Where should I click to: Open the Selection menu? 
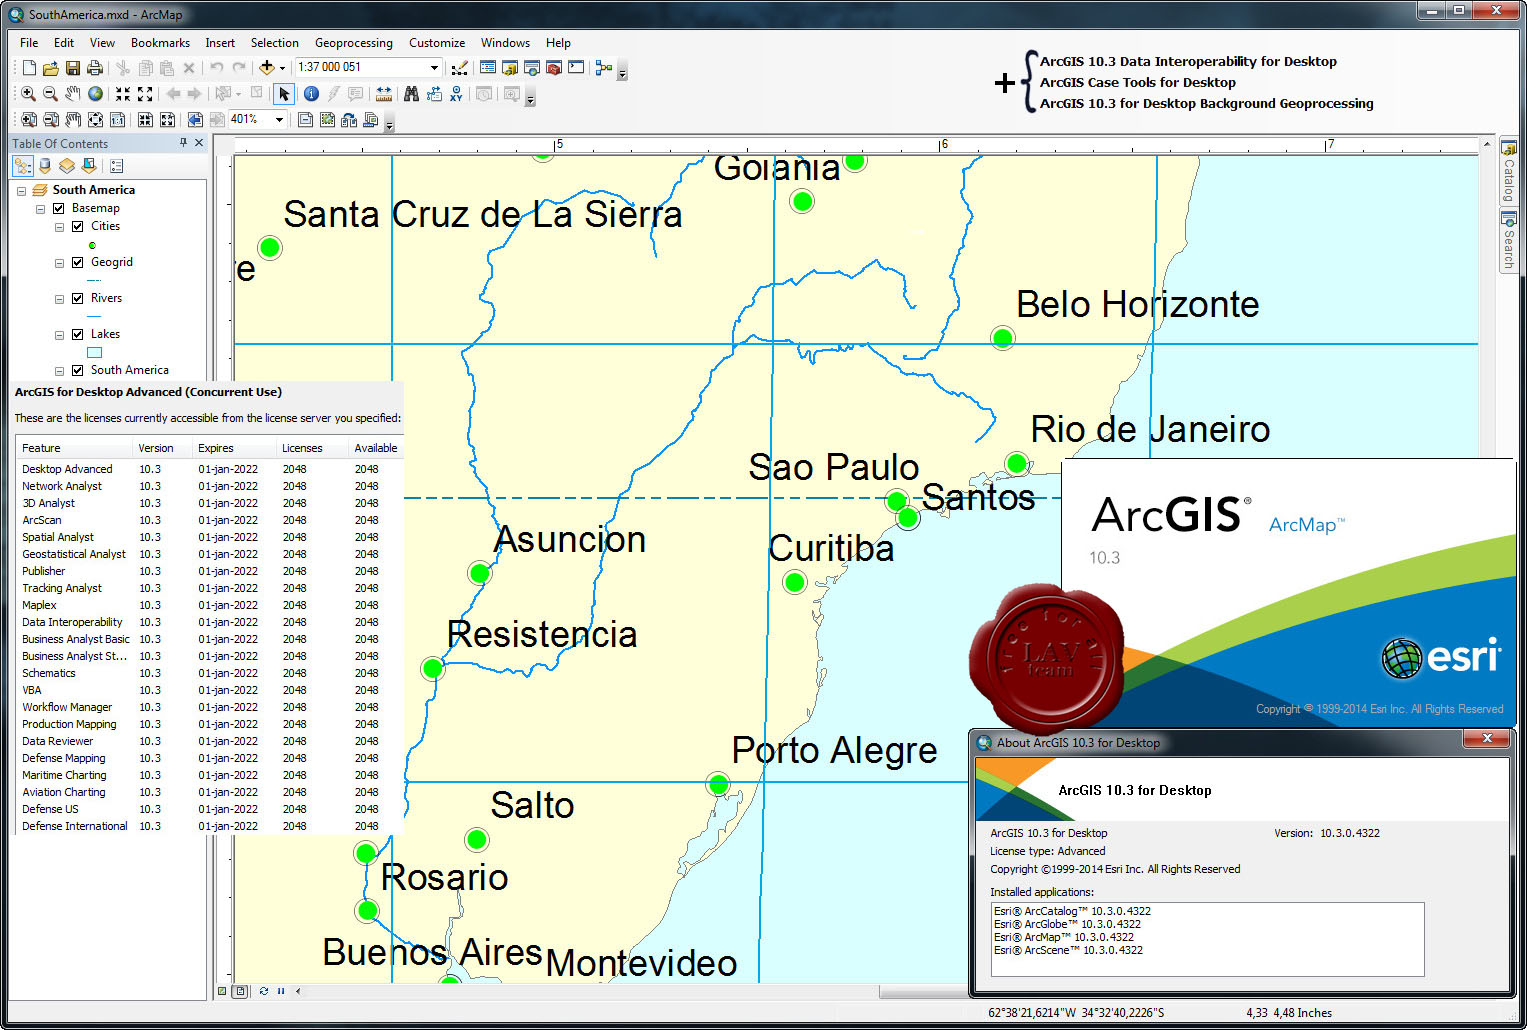[x=275, y=43]
